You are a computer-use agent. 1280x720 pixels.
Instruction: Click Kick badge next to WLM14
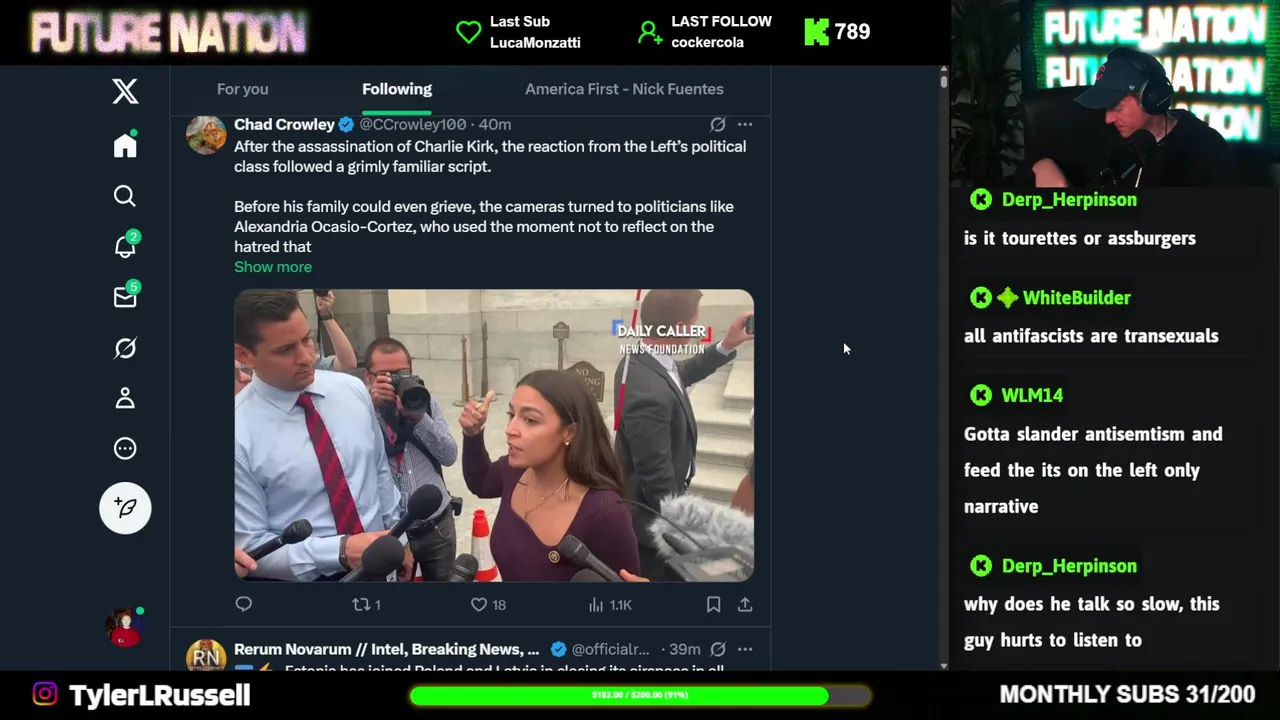coord(981,396)
